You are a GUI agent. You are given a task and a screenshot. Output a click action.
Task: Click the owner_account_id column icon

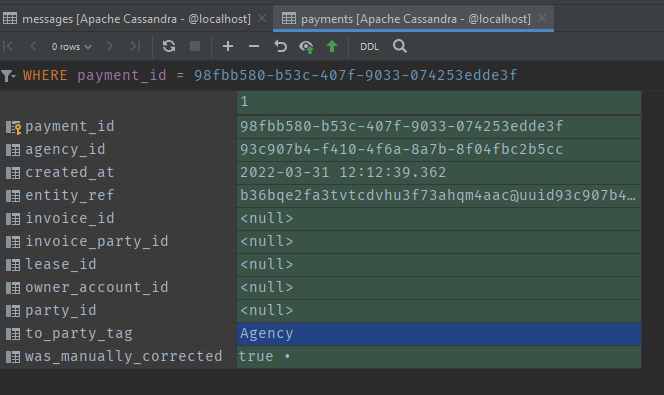(x=13, y=288)
